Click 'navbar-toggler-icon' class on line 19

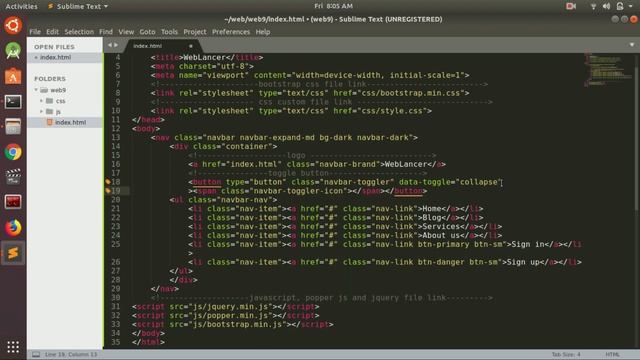tap(300, 191)
